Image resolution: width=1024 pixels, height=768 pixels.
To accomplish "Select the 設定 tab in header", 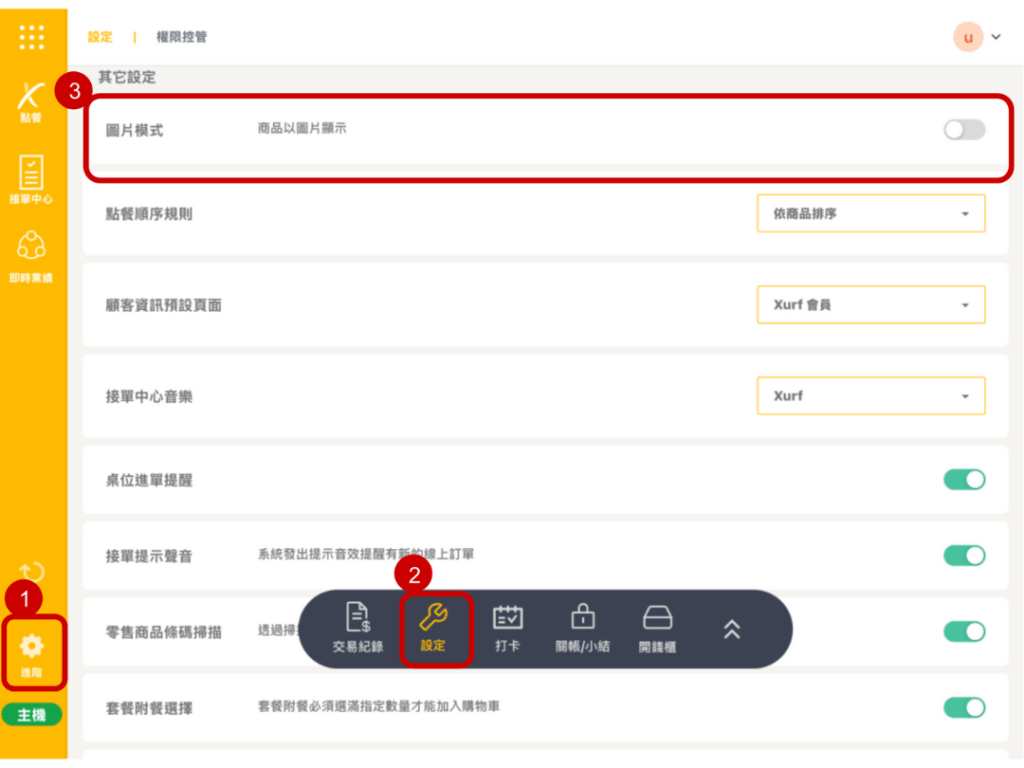I will click(100, 37).
